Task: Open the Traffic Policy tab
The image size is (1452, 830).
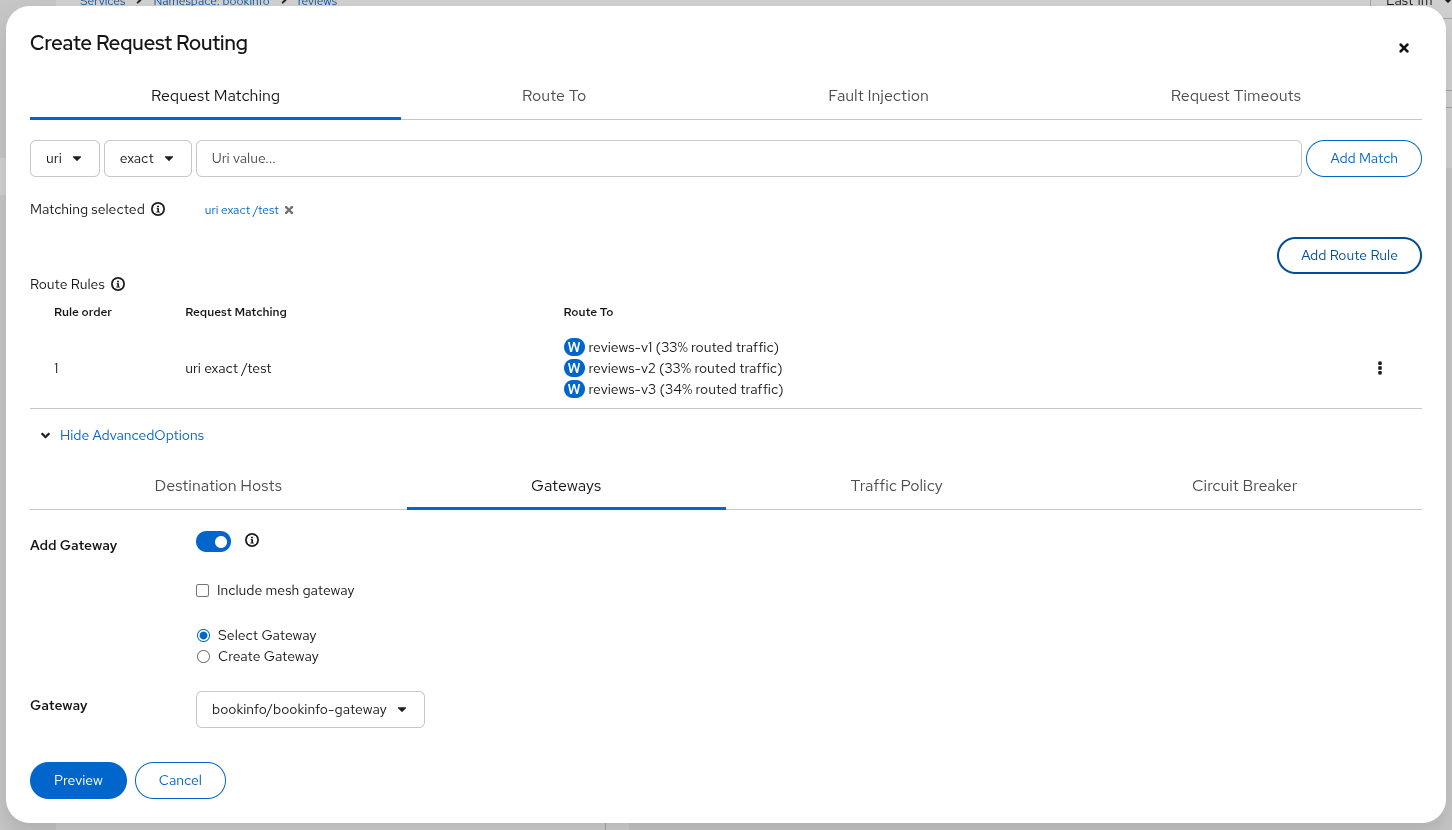Action: (x=896, y=486)
